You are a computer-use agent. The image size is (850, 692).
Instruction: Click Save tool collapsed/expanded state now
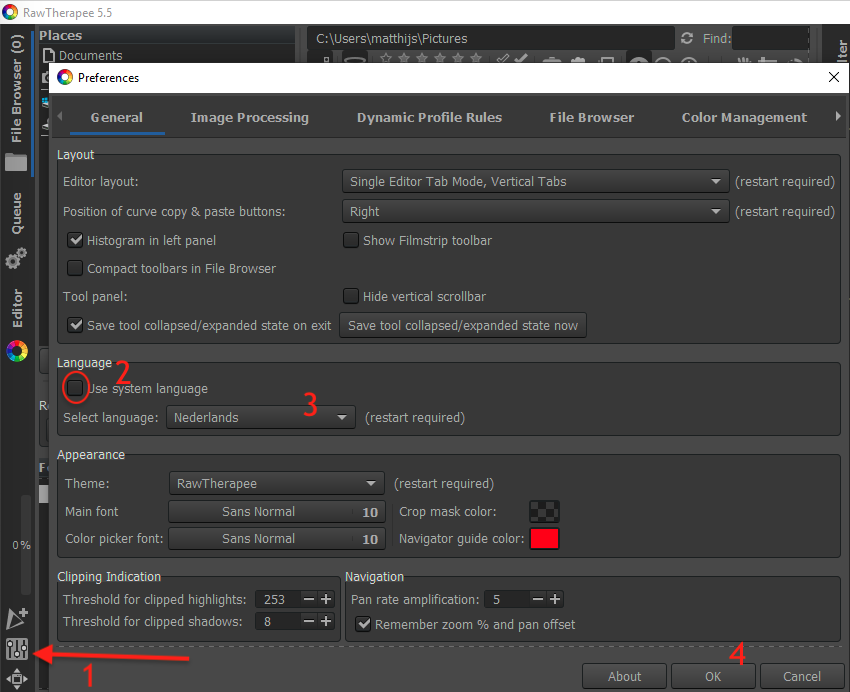[x=462, y=325]
